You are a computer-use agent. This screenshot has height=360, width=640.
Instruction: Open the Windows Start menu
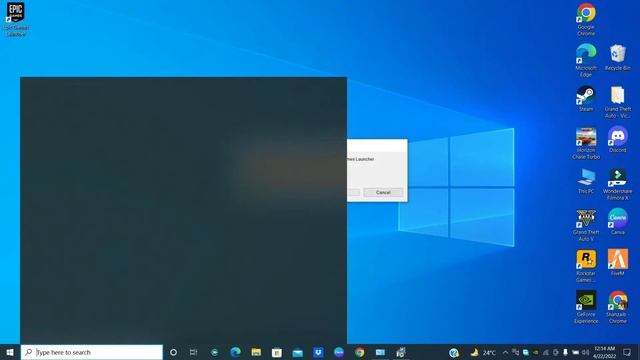click(10, 352)
